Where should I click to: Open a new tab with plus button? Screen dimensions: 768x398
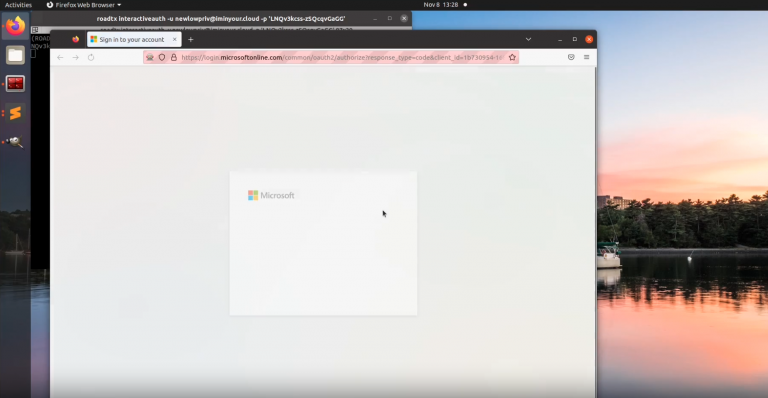(191, 39)
